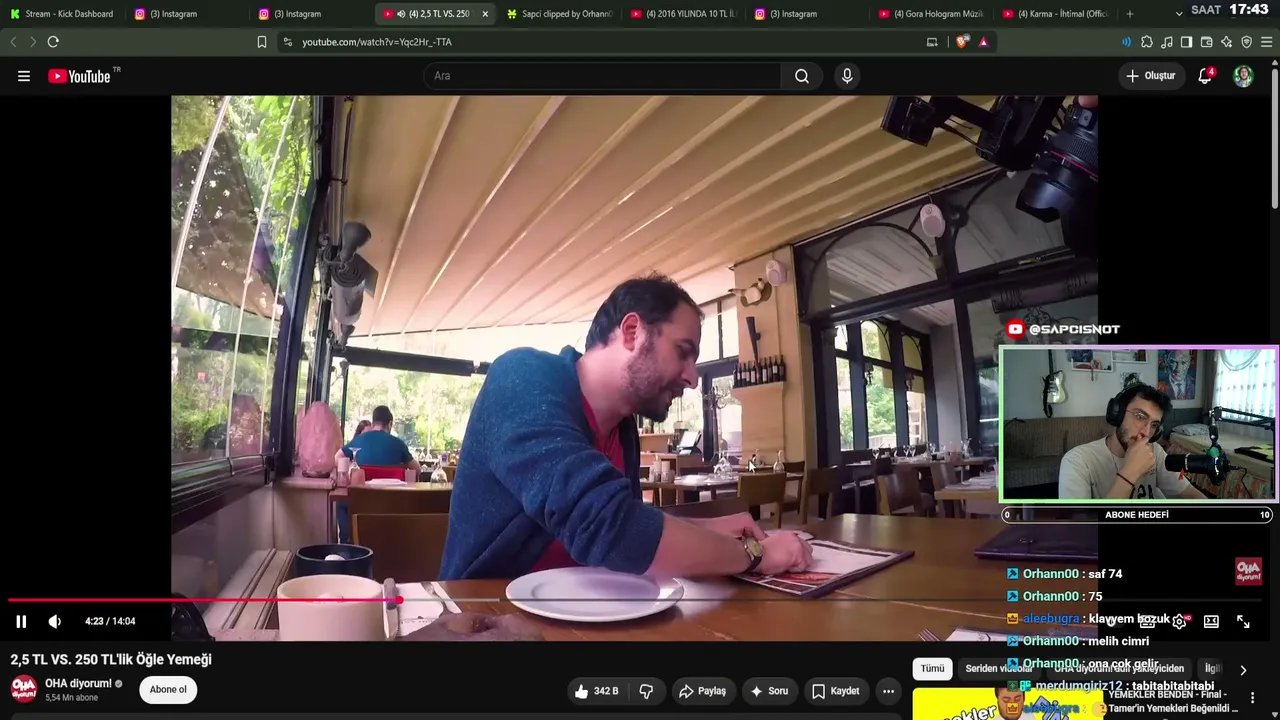Click the address bar URL
Screen dimensions: 1280x720
[x=377, y=42]
